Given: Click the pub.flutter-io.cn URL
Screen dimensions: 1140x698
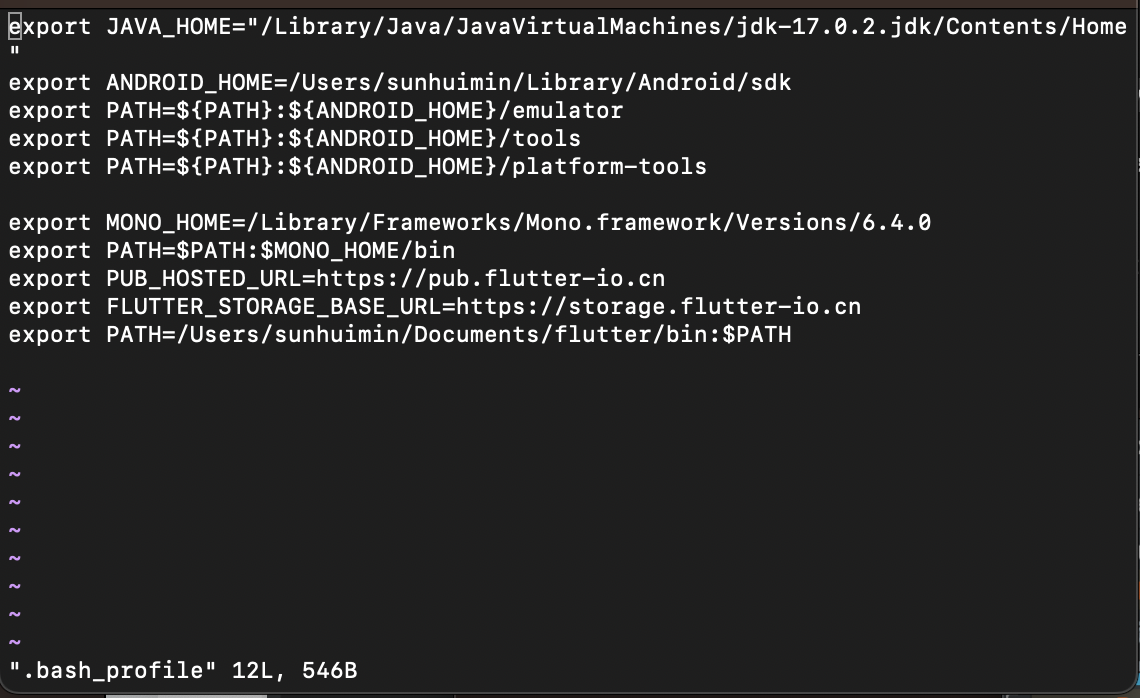Looking at the screenshot, I should (x=490, y=278).
